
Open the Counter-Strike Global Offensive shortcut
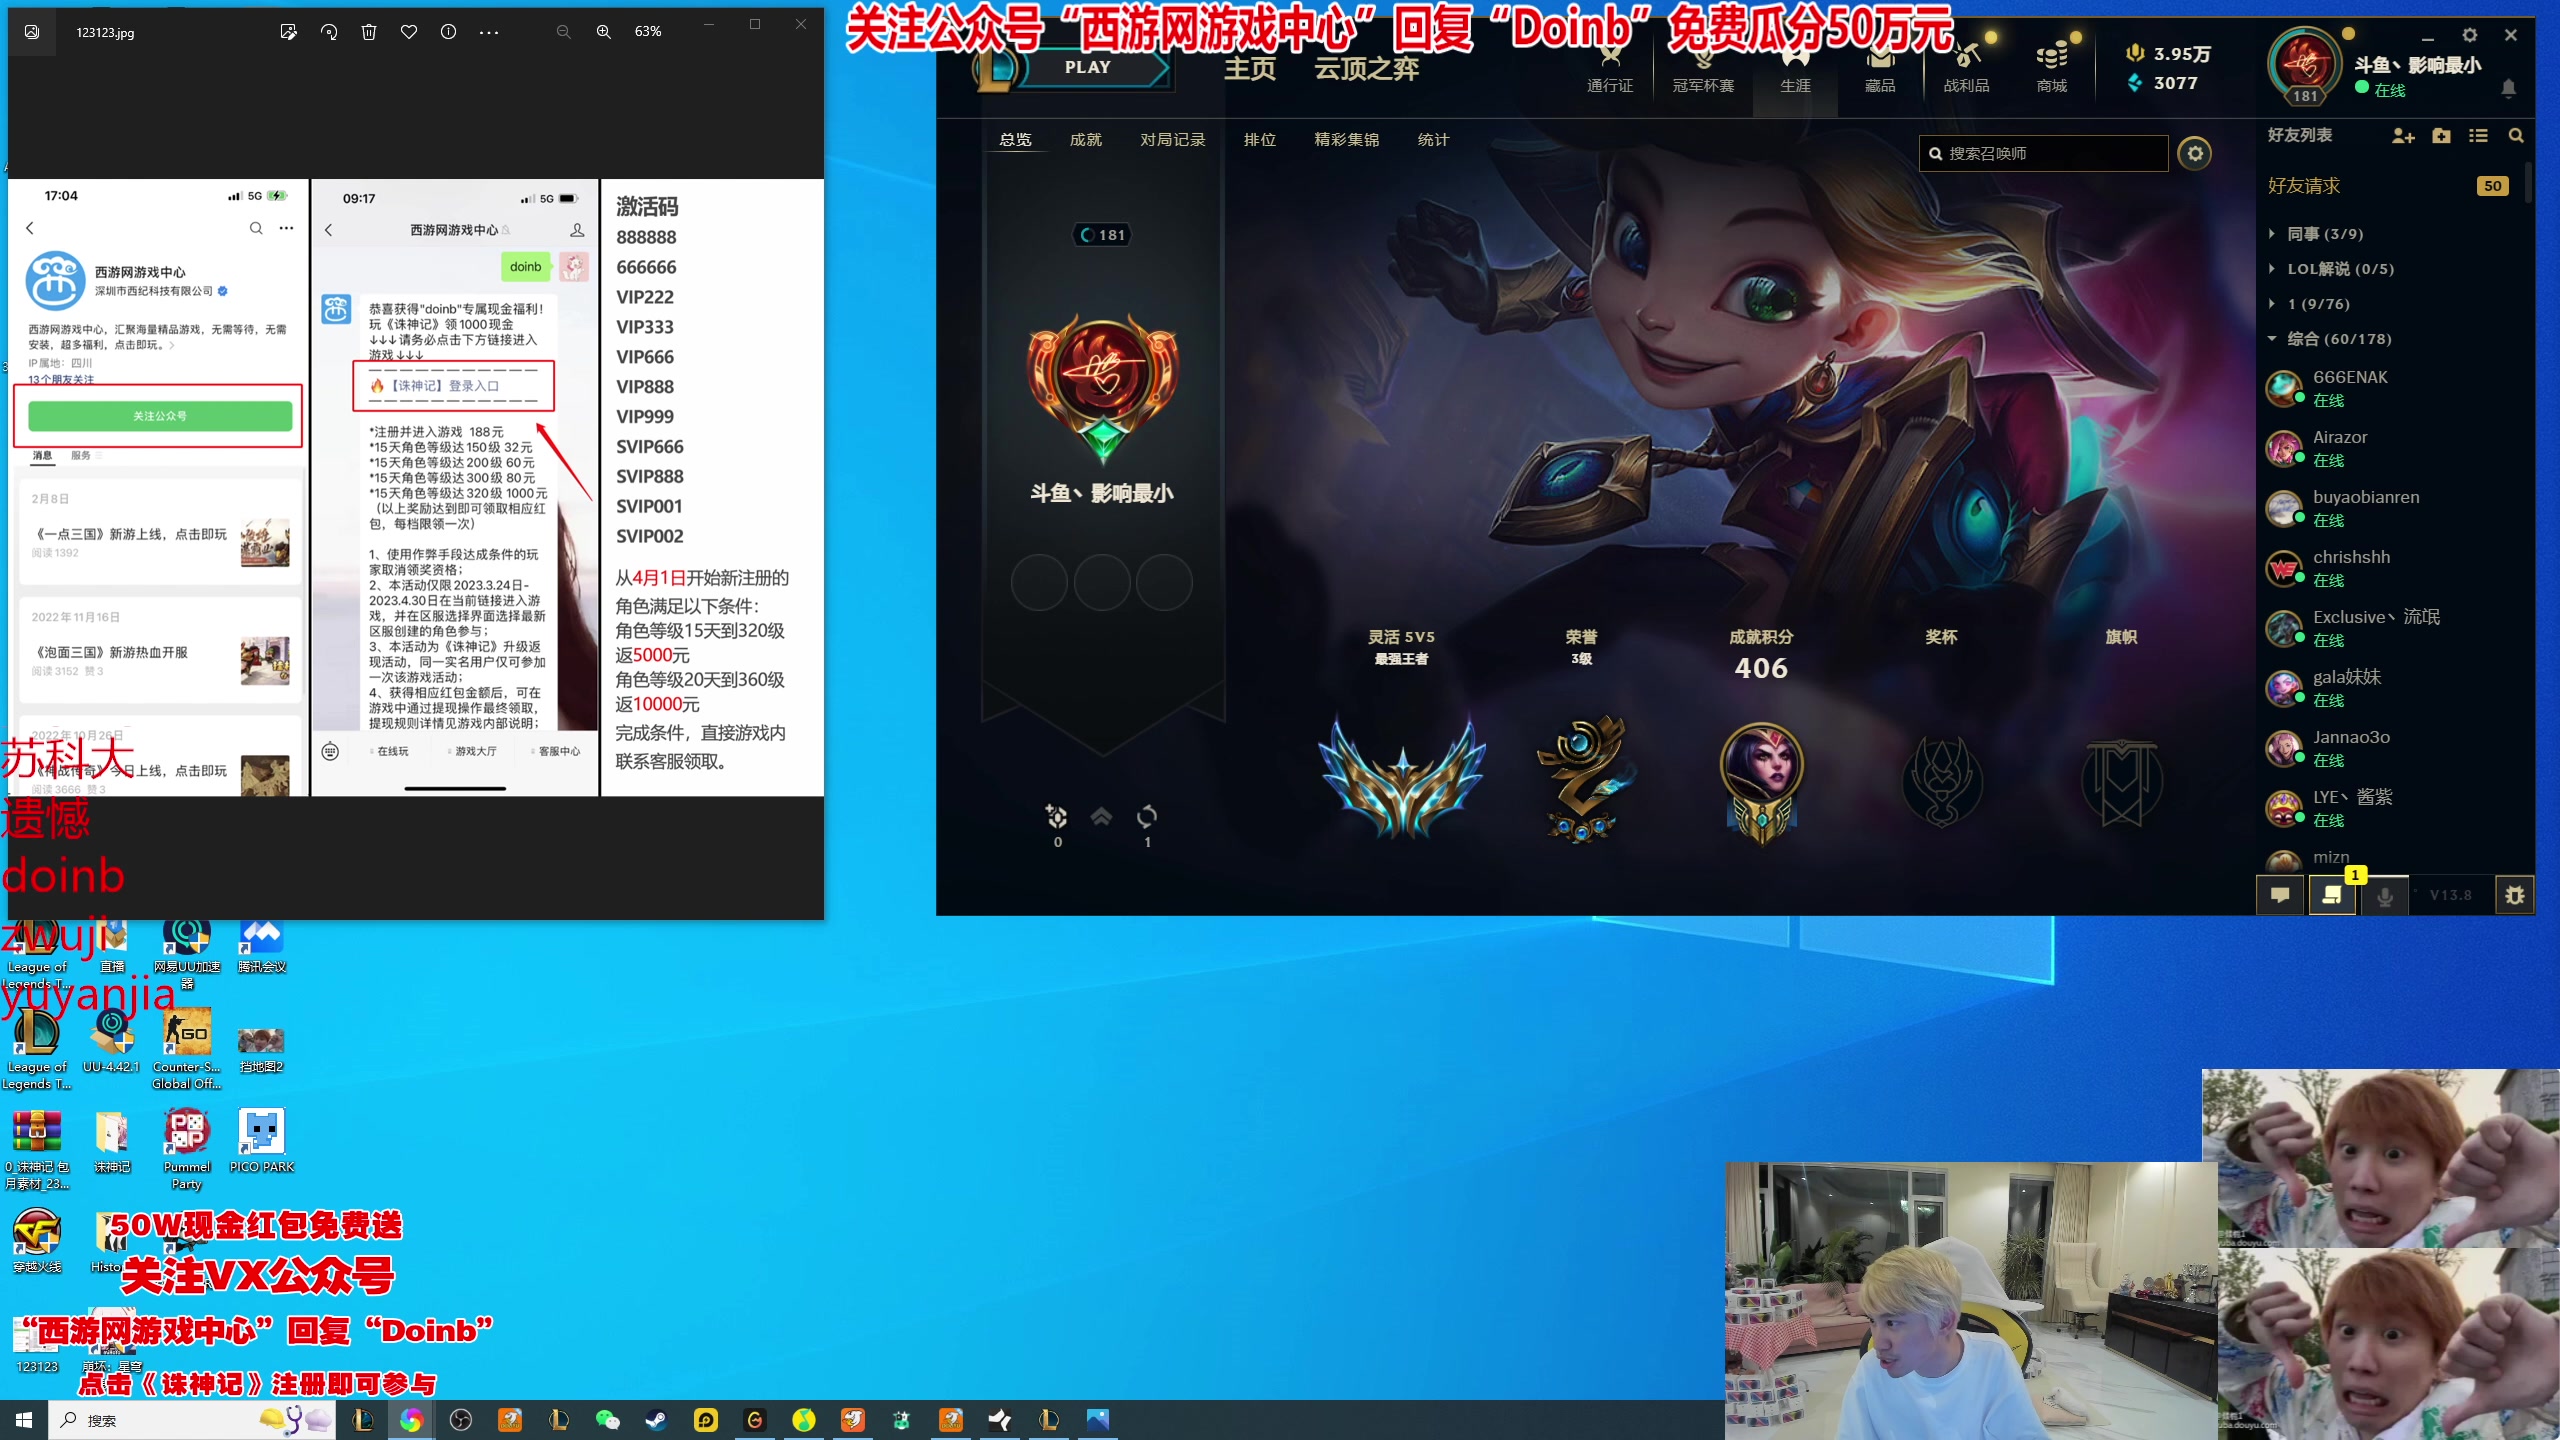[x=187, y=1047]
